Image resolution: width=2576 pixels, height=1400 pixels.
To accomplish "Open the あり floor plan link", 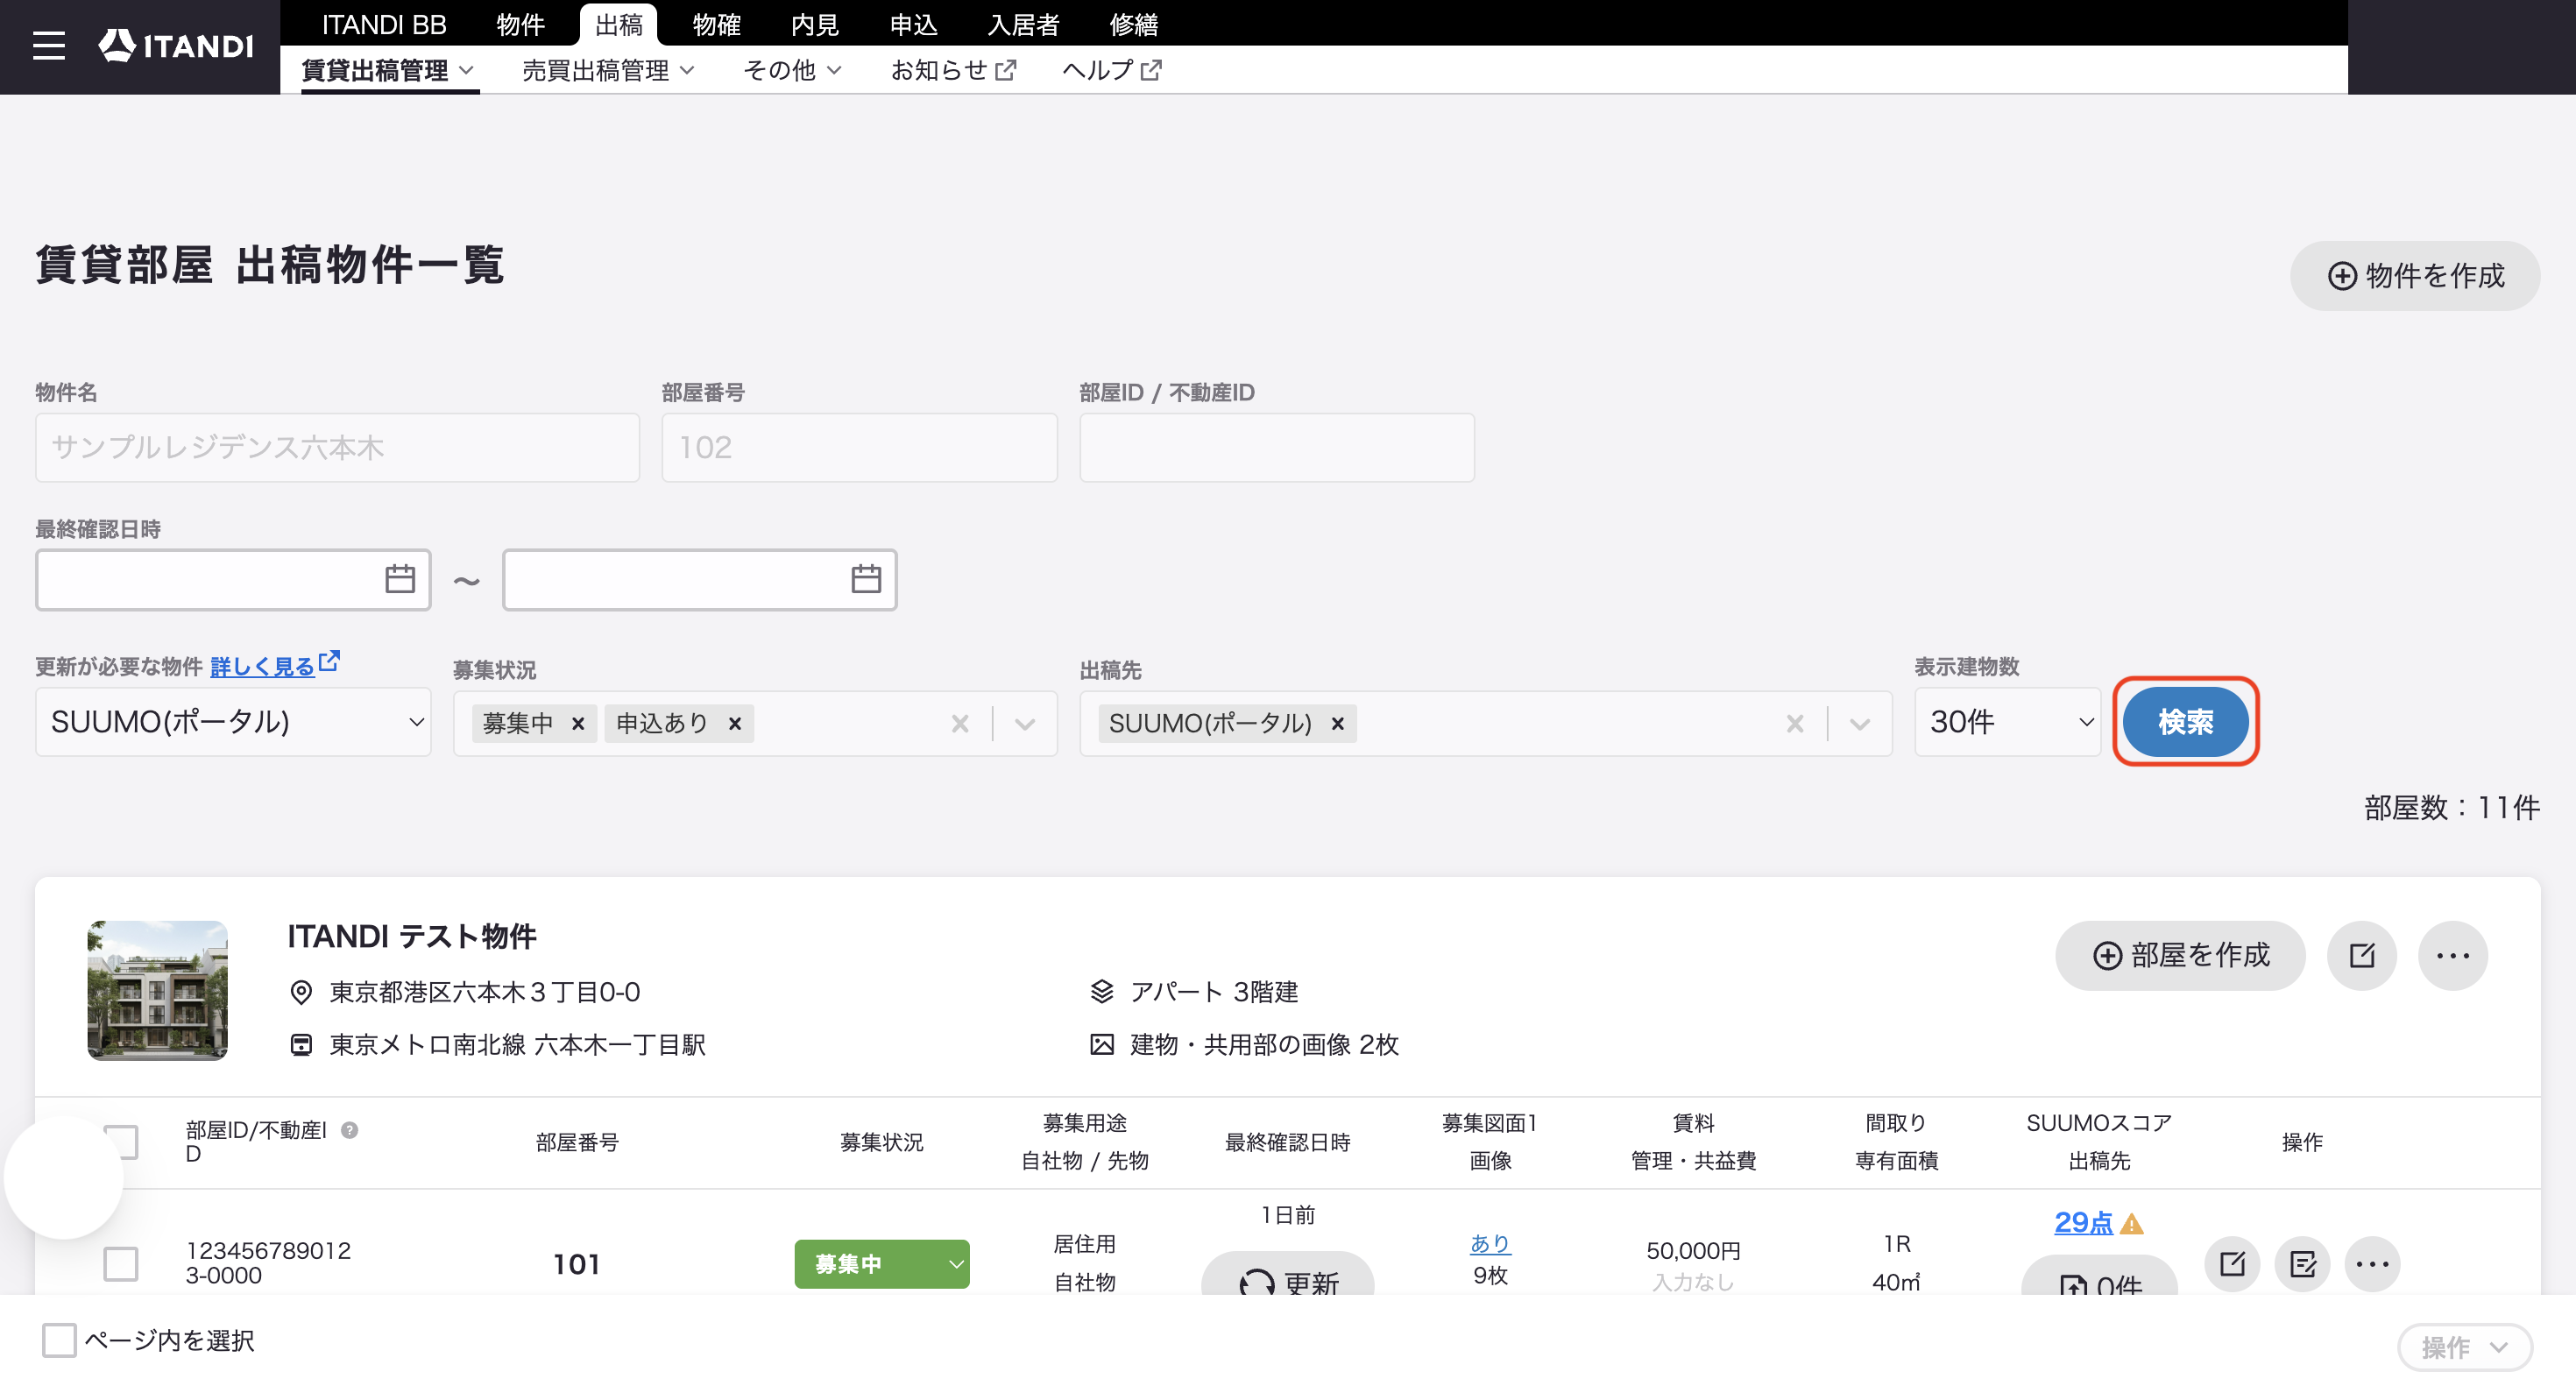I will pos(1490,1243).
